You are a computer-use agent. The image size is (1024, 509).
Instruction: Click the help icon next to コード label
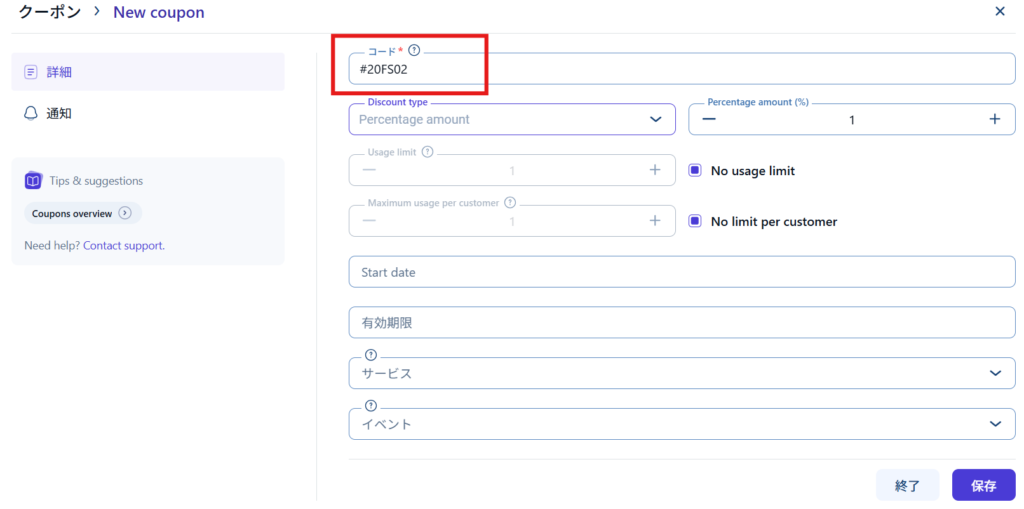[x=415, y=50]
